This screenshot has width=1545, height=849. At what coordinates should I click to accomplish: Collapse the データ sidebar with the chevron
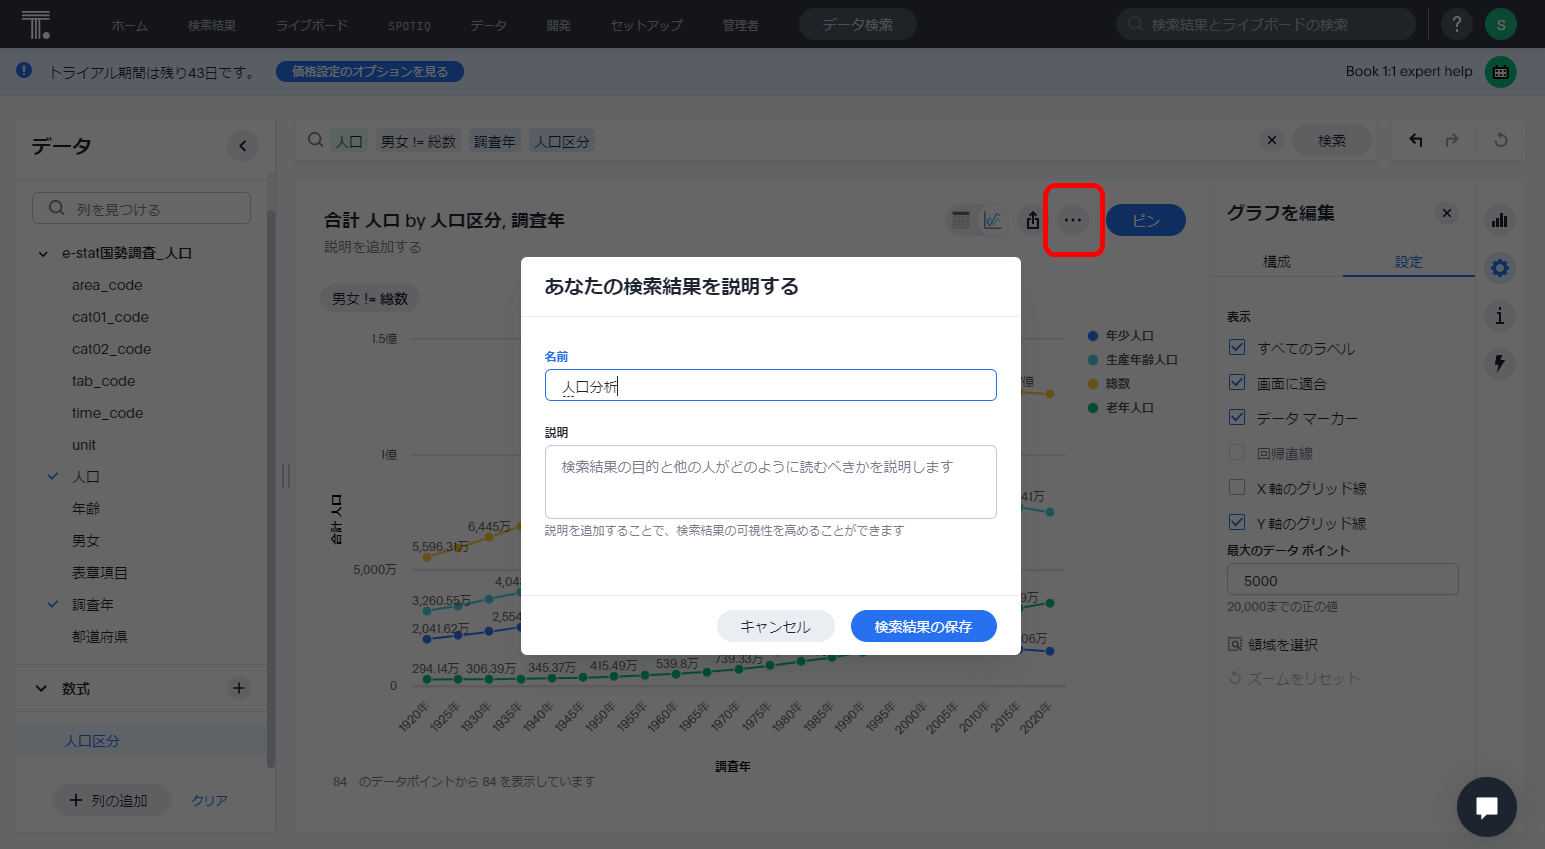coord(242,146)
